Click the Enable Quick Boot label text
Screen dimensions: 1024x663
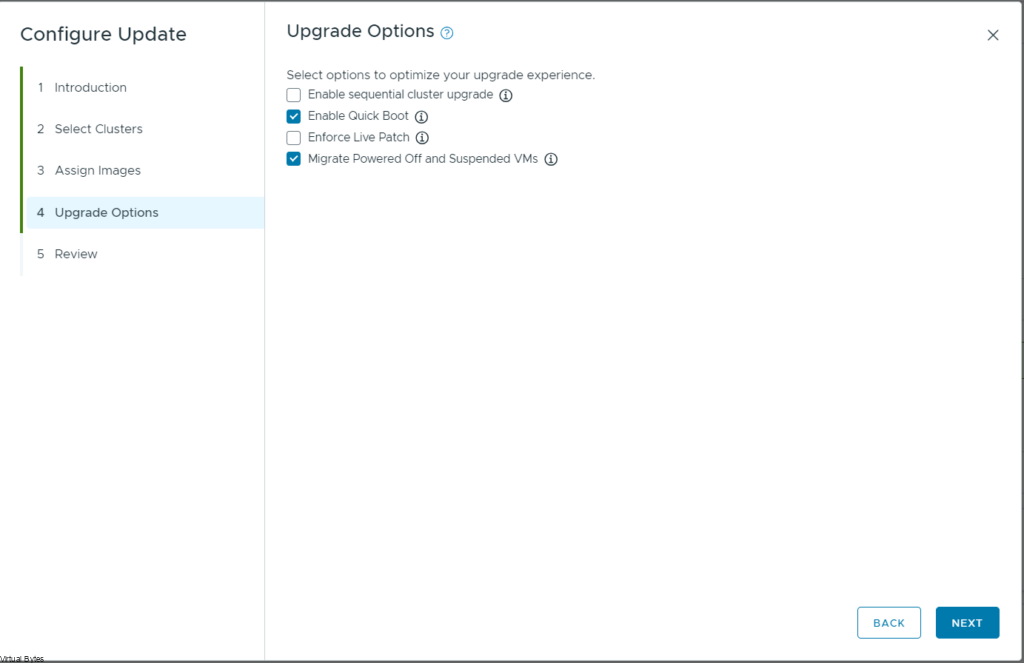tap(358, 116)
